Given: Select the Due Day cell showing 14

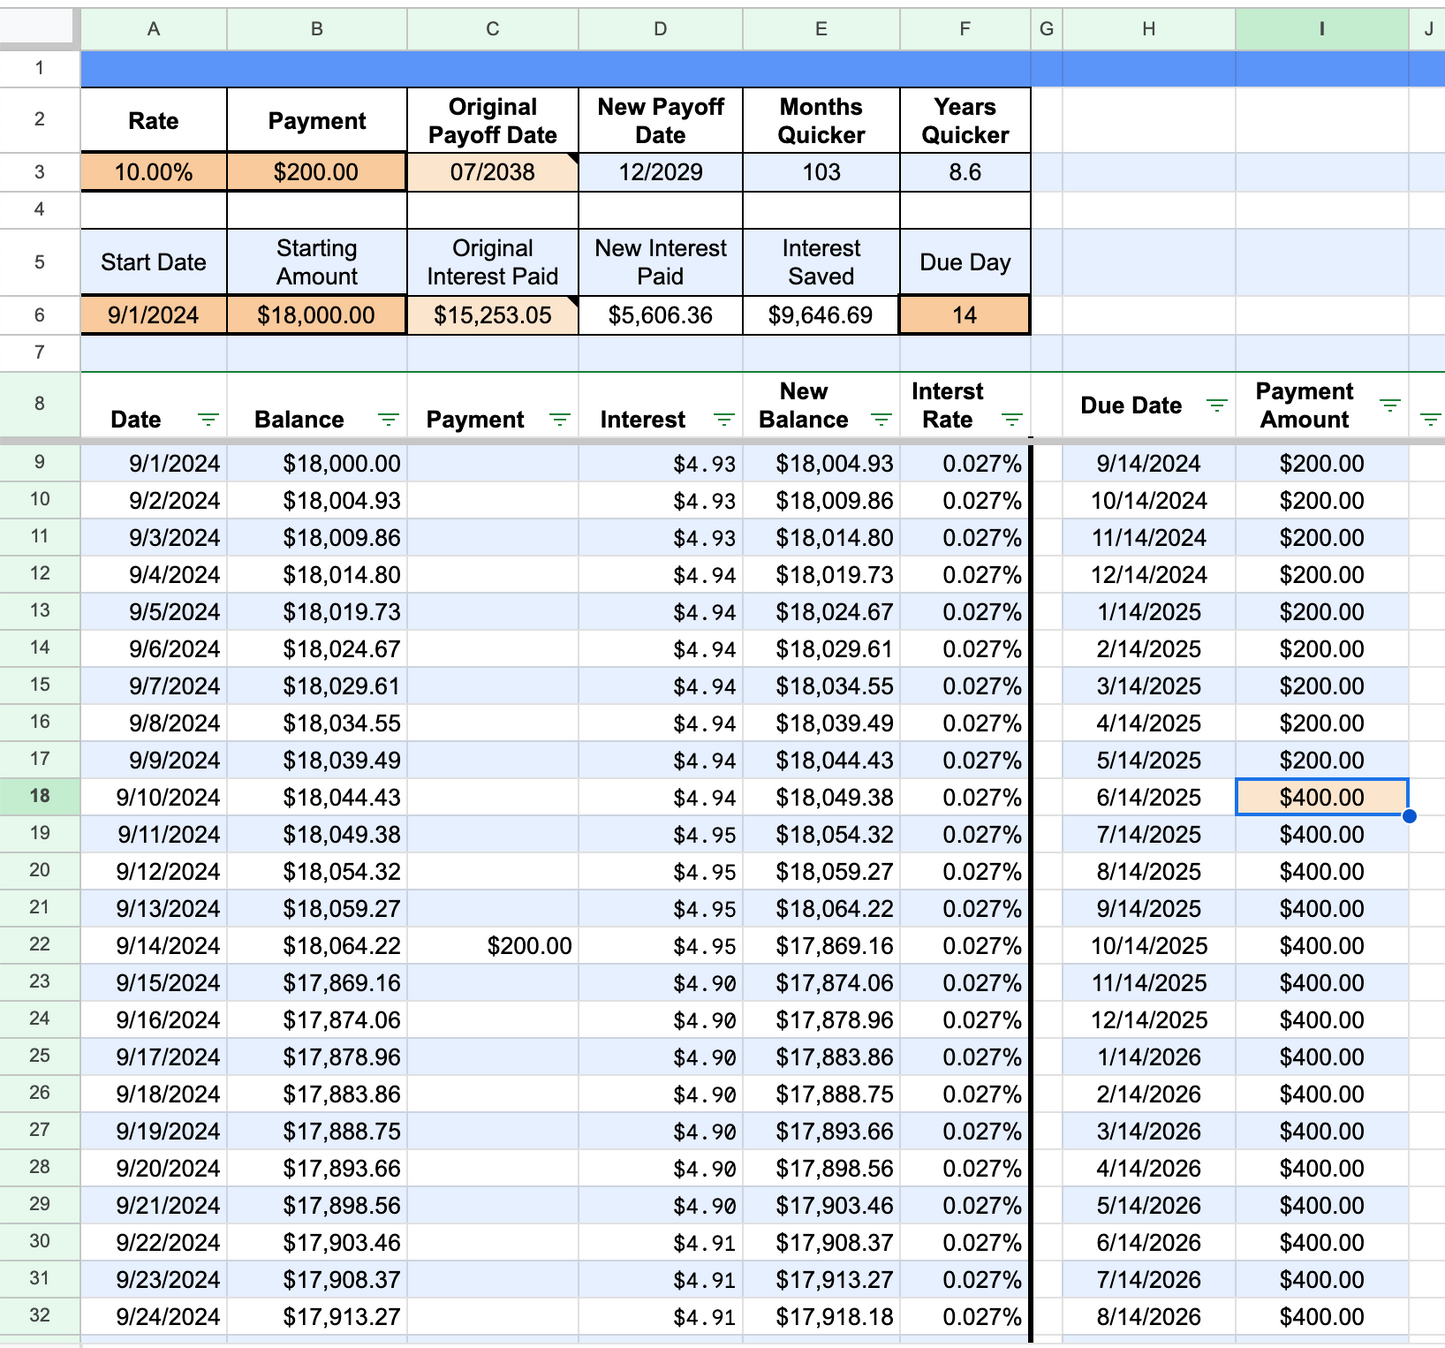Looking at the screenshot, I should click(x=964, y=314).
